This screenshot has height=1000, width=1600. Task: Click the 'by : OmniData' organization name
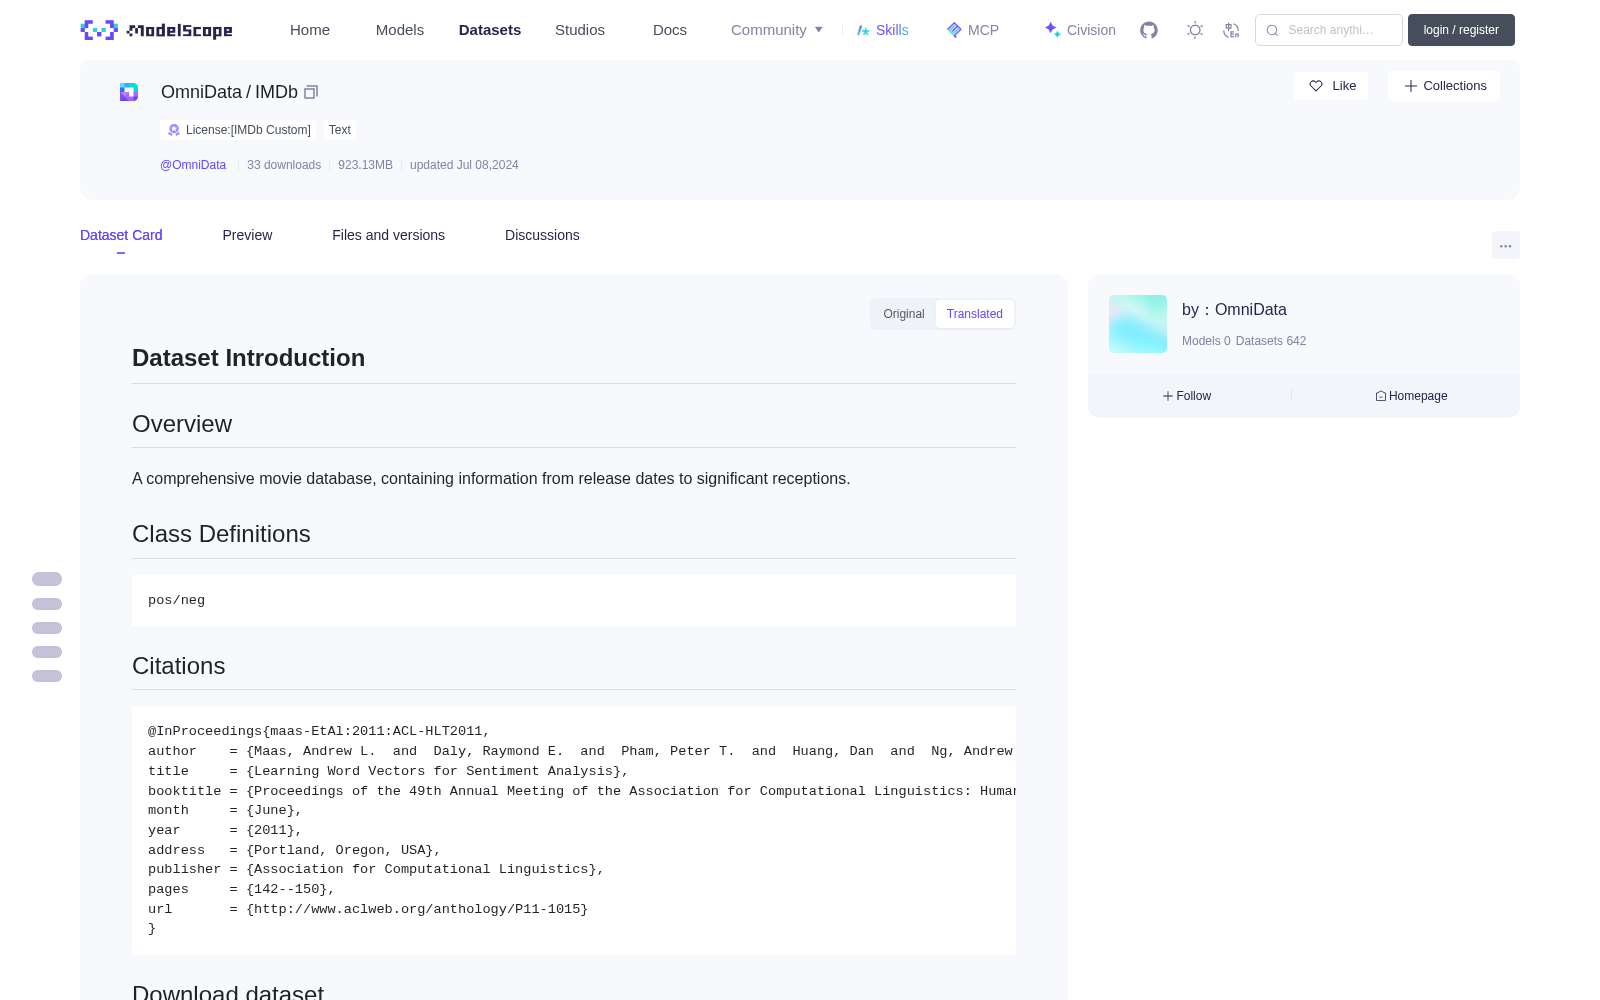pos(1234,310)
